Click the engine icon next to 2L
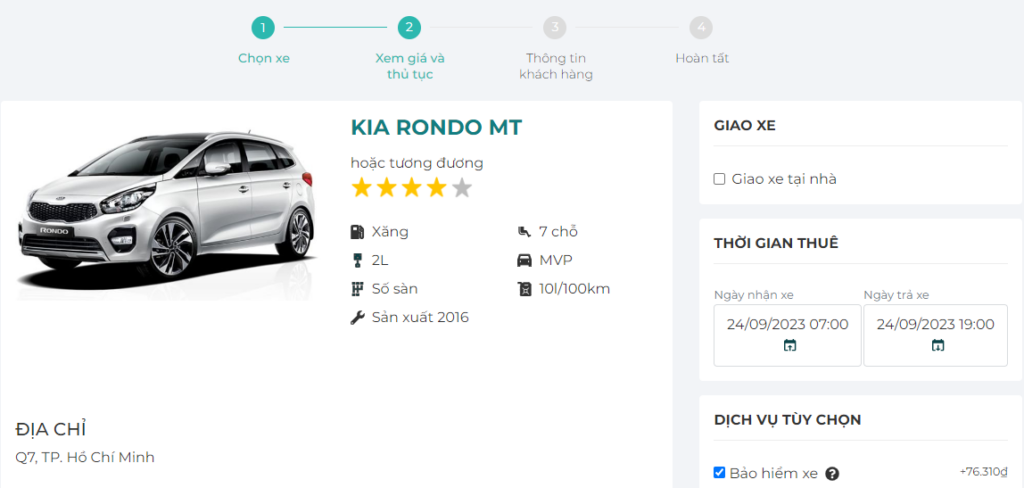This screenshot has width=1024, height=488. pos(357,261)
